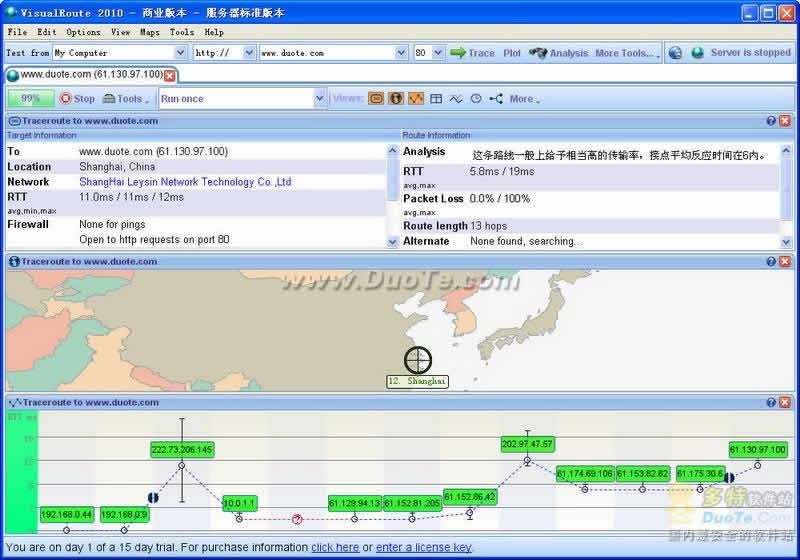
Task: Open the http:// protocol dropdown
Action: (x=249, y=53)
